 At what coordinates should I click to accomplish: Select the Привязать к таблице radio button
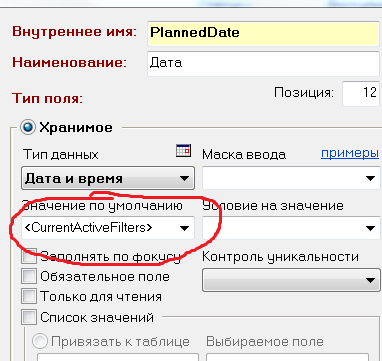[40, 341]
